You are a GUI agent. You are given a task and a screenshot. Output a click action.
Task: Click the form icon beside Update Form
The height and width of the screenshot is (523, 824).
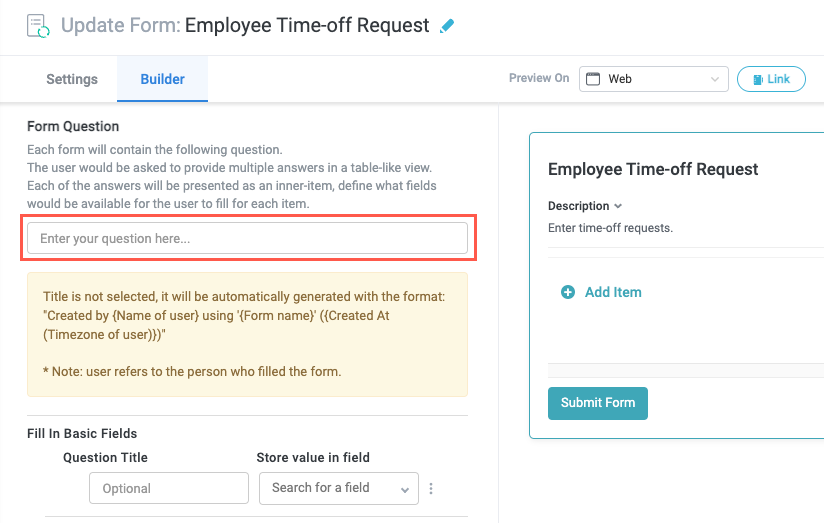pyautogui.click(x=38, y=25)
